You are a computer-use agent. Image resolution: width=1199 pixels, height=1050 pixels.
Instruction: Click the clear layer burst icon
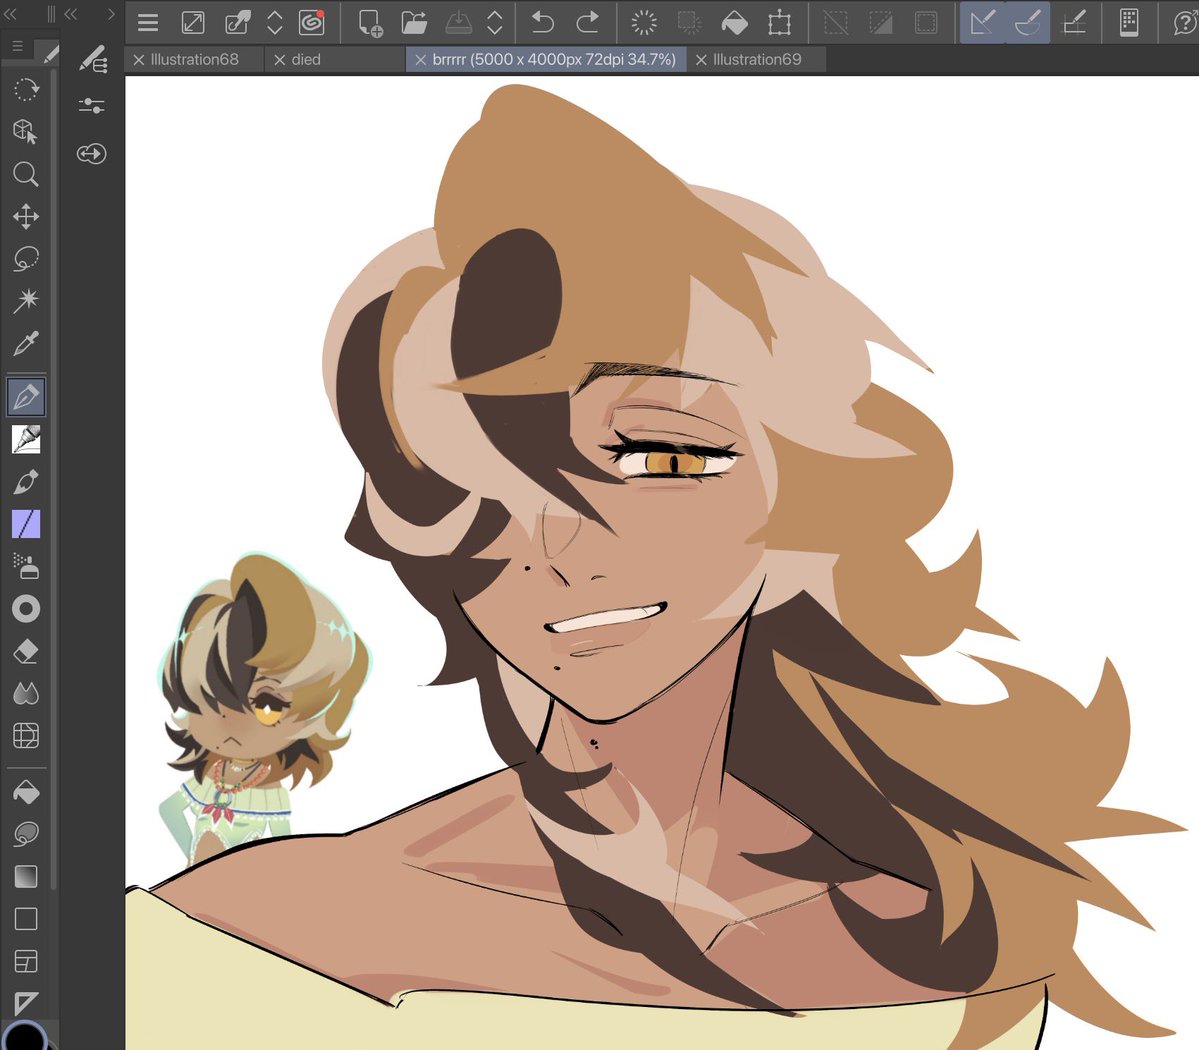(x=644, y=23)
